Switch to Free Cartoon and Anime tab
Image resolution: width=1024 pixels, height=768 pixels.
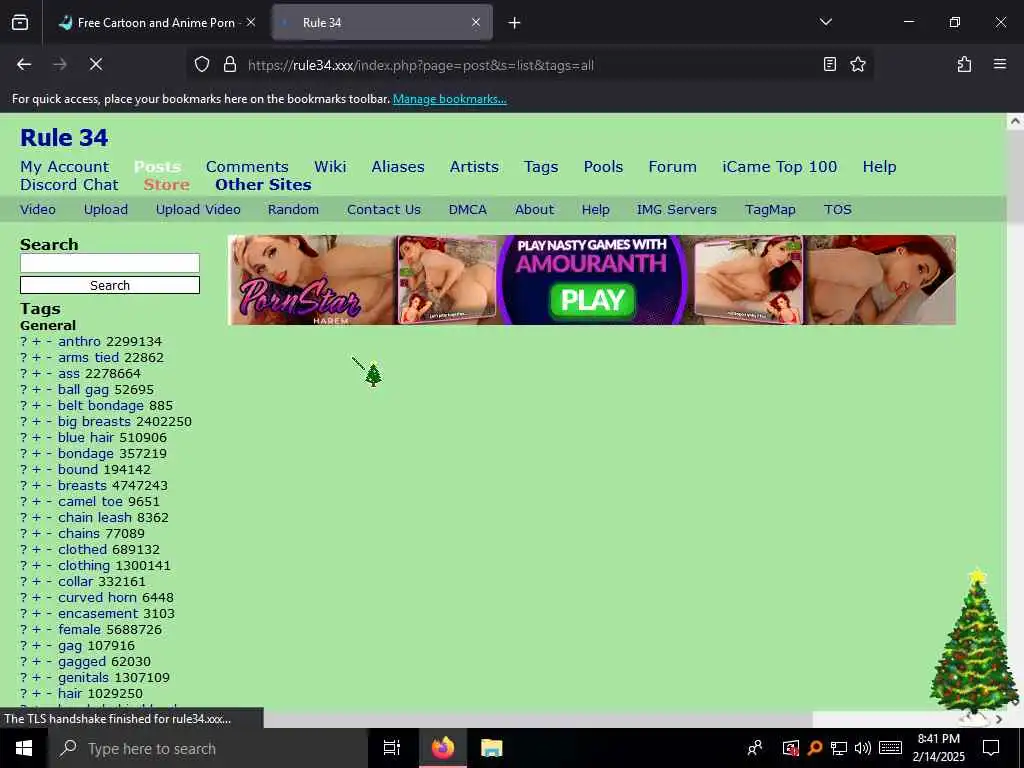[x=156, y=22]
